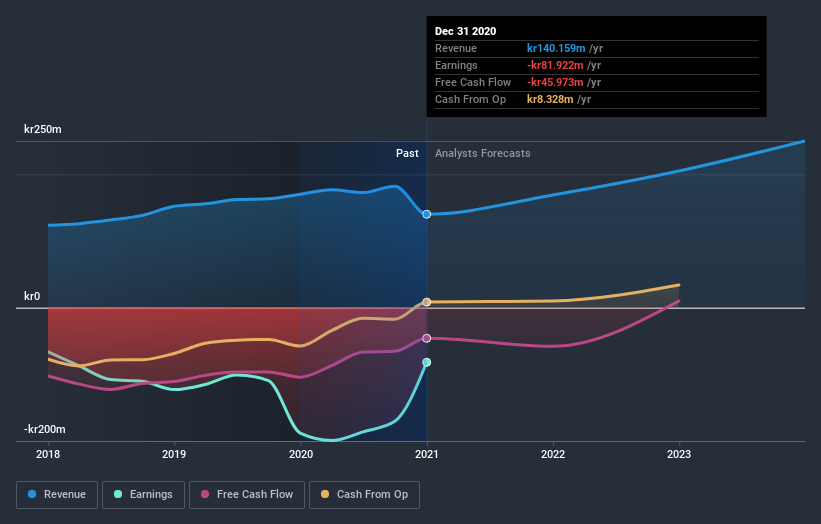This screenshot has height=524, width=821.
Task: Click the 2021 x-axis label
Action: [427, 454]
